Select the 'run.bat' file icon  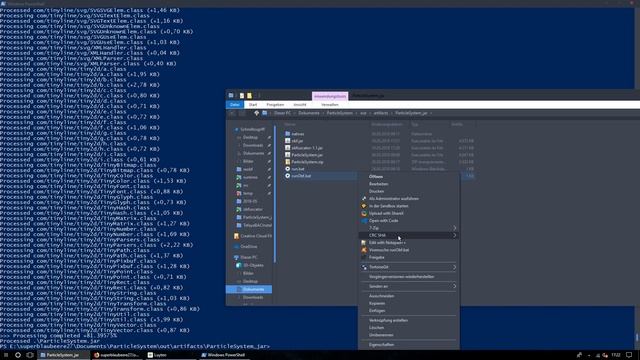point(288,169)
